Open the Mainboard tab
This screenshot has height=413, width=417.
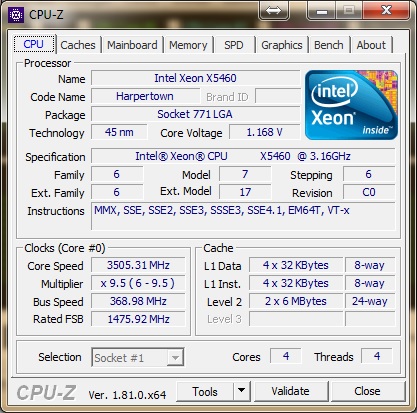pyautogui.click(x=132, y=45)
